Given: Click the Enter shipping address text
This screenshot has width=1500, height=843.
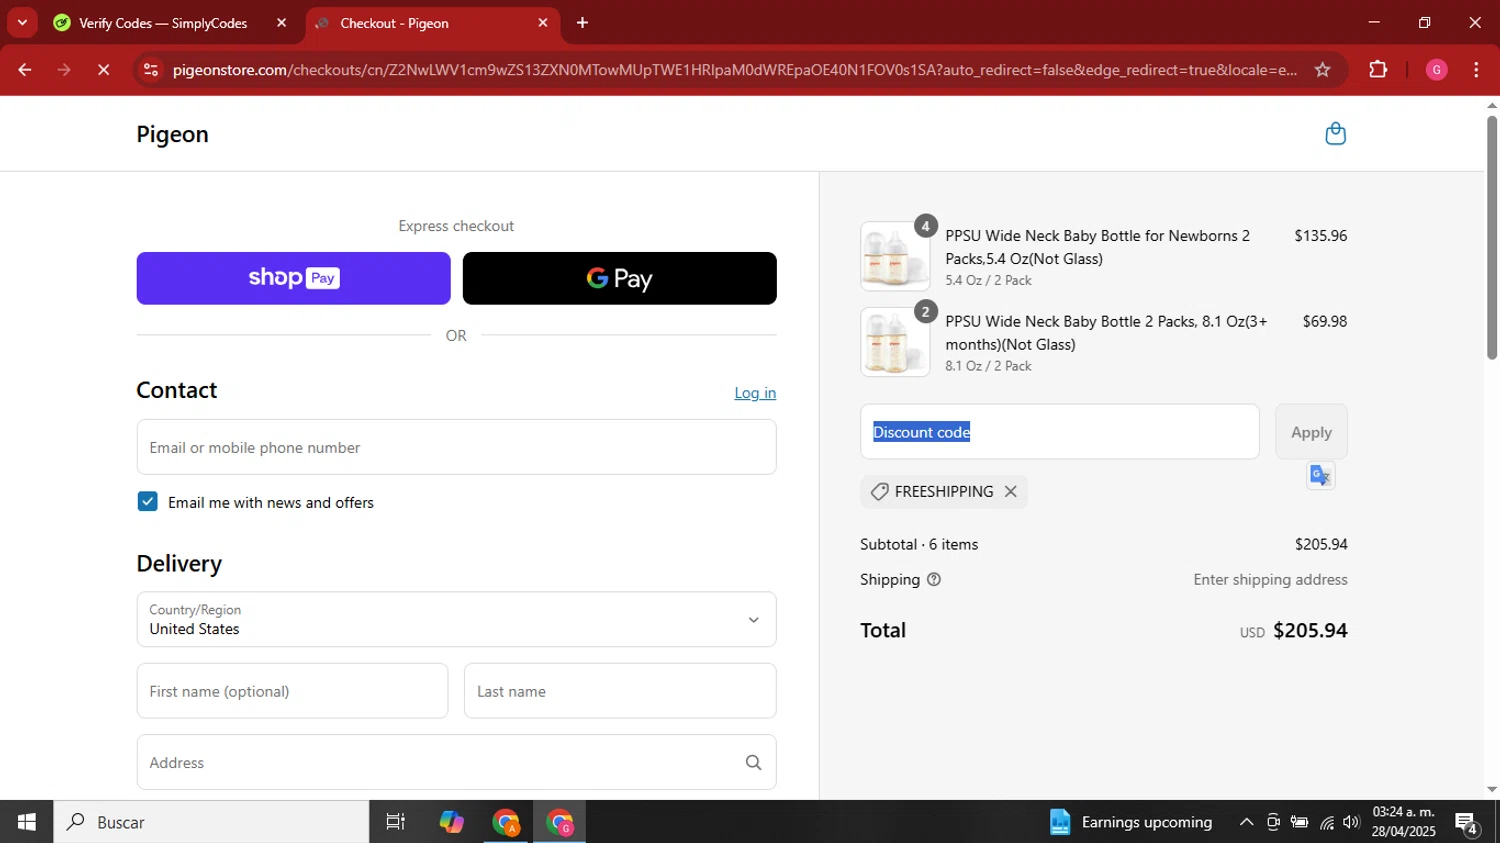Looking at the screenshot, I should 1270,579.
